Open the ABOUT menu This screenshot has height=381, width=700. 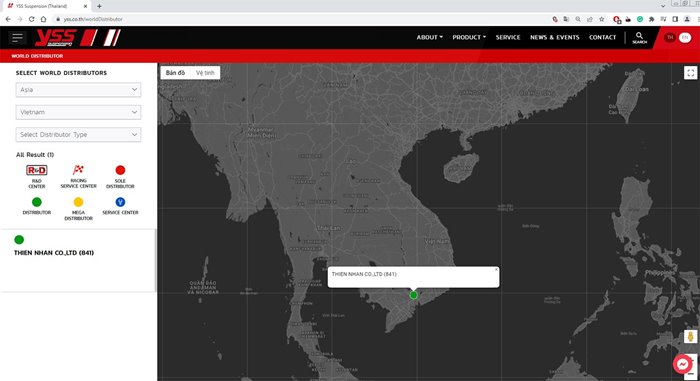[x=429, y=38]
